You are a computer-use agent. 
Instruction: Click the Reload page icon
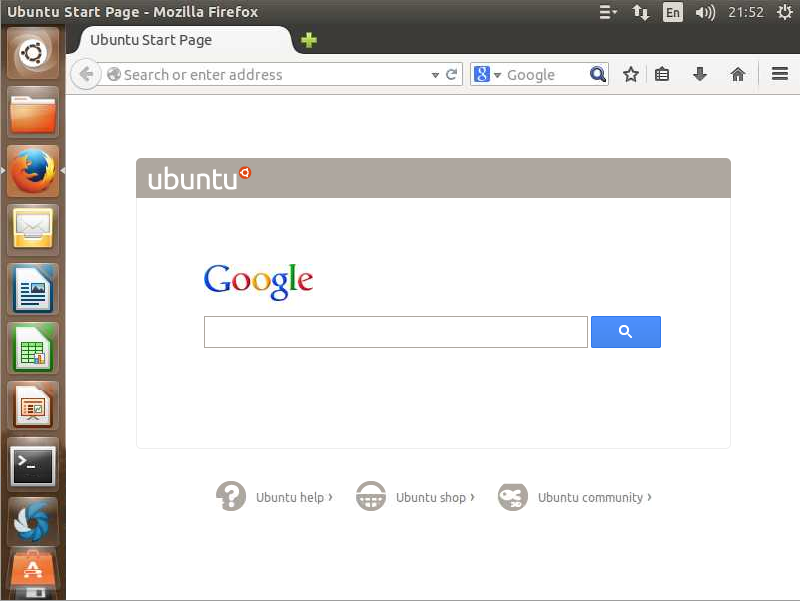click(451, 74)
